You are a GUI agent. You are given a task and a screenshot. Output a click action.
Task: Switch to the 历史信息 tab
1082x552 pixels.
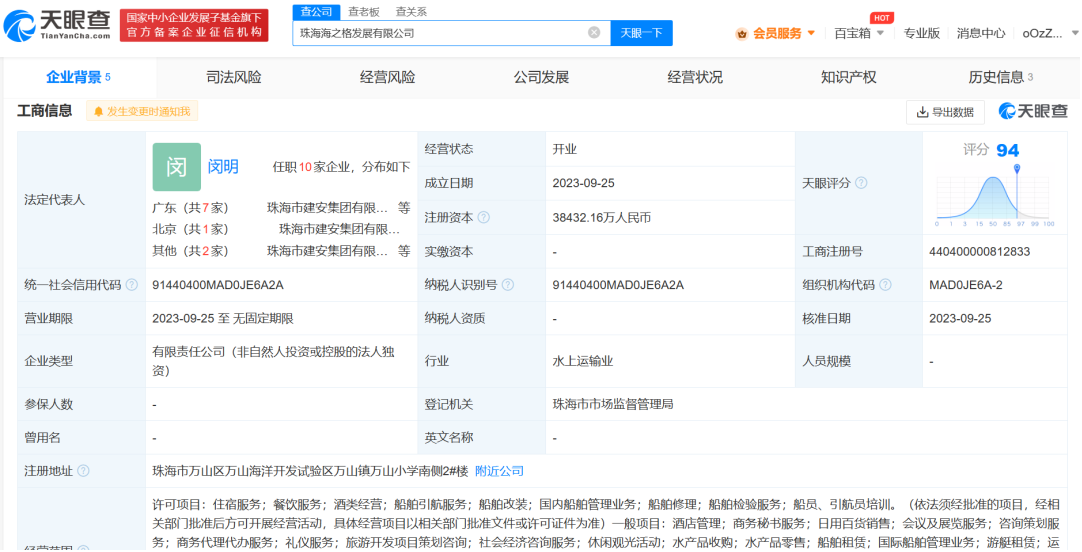1001,77
